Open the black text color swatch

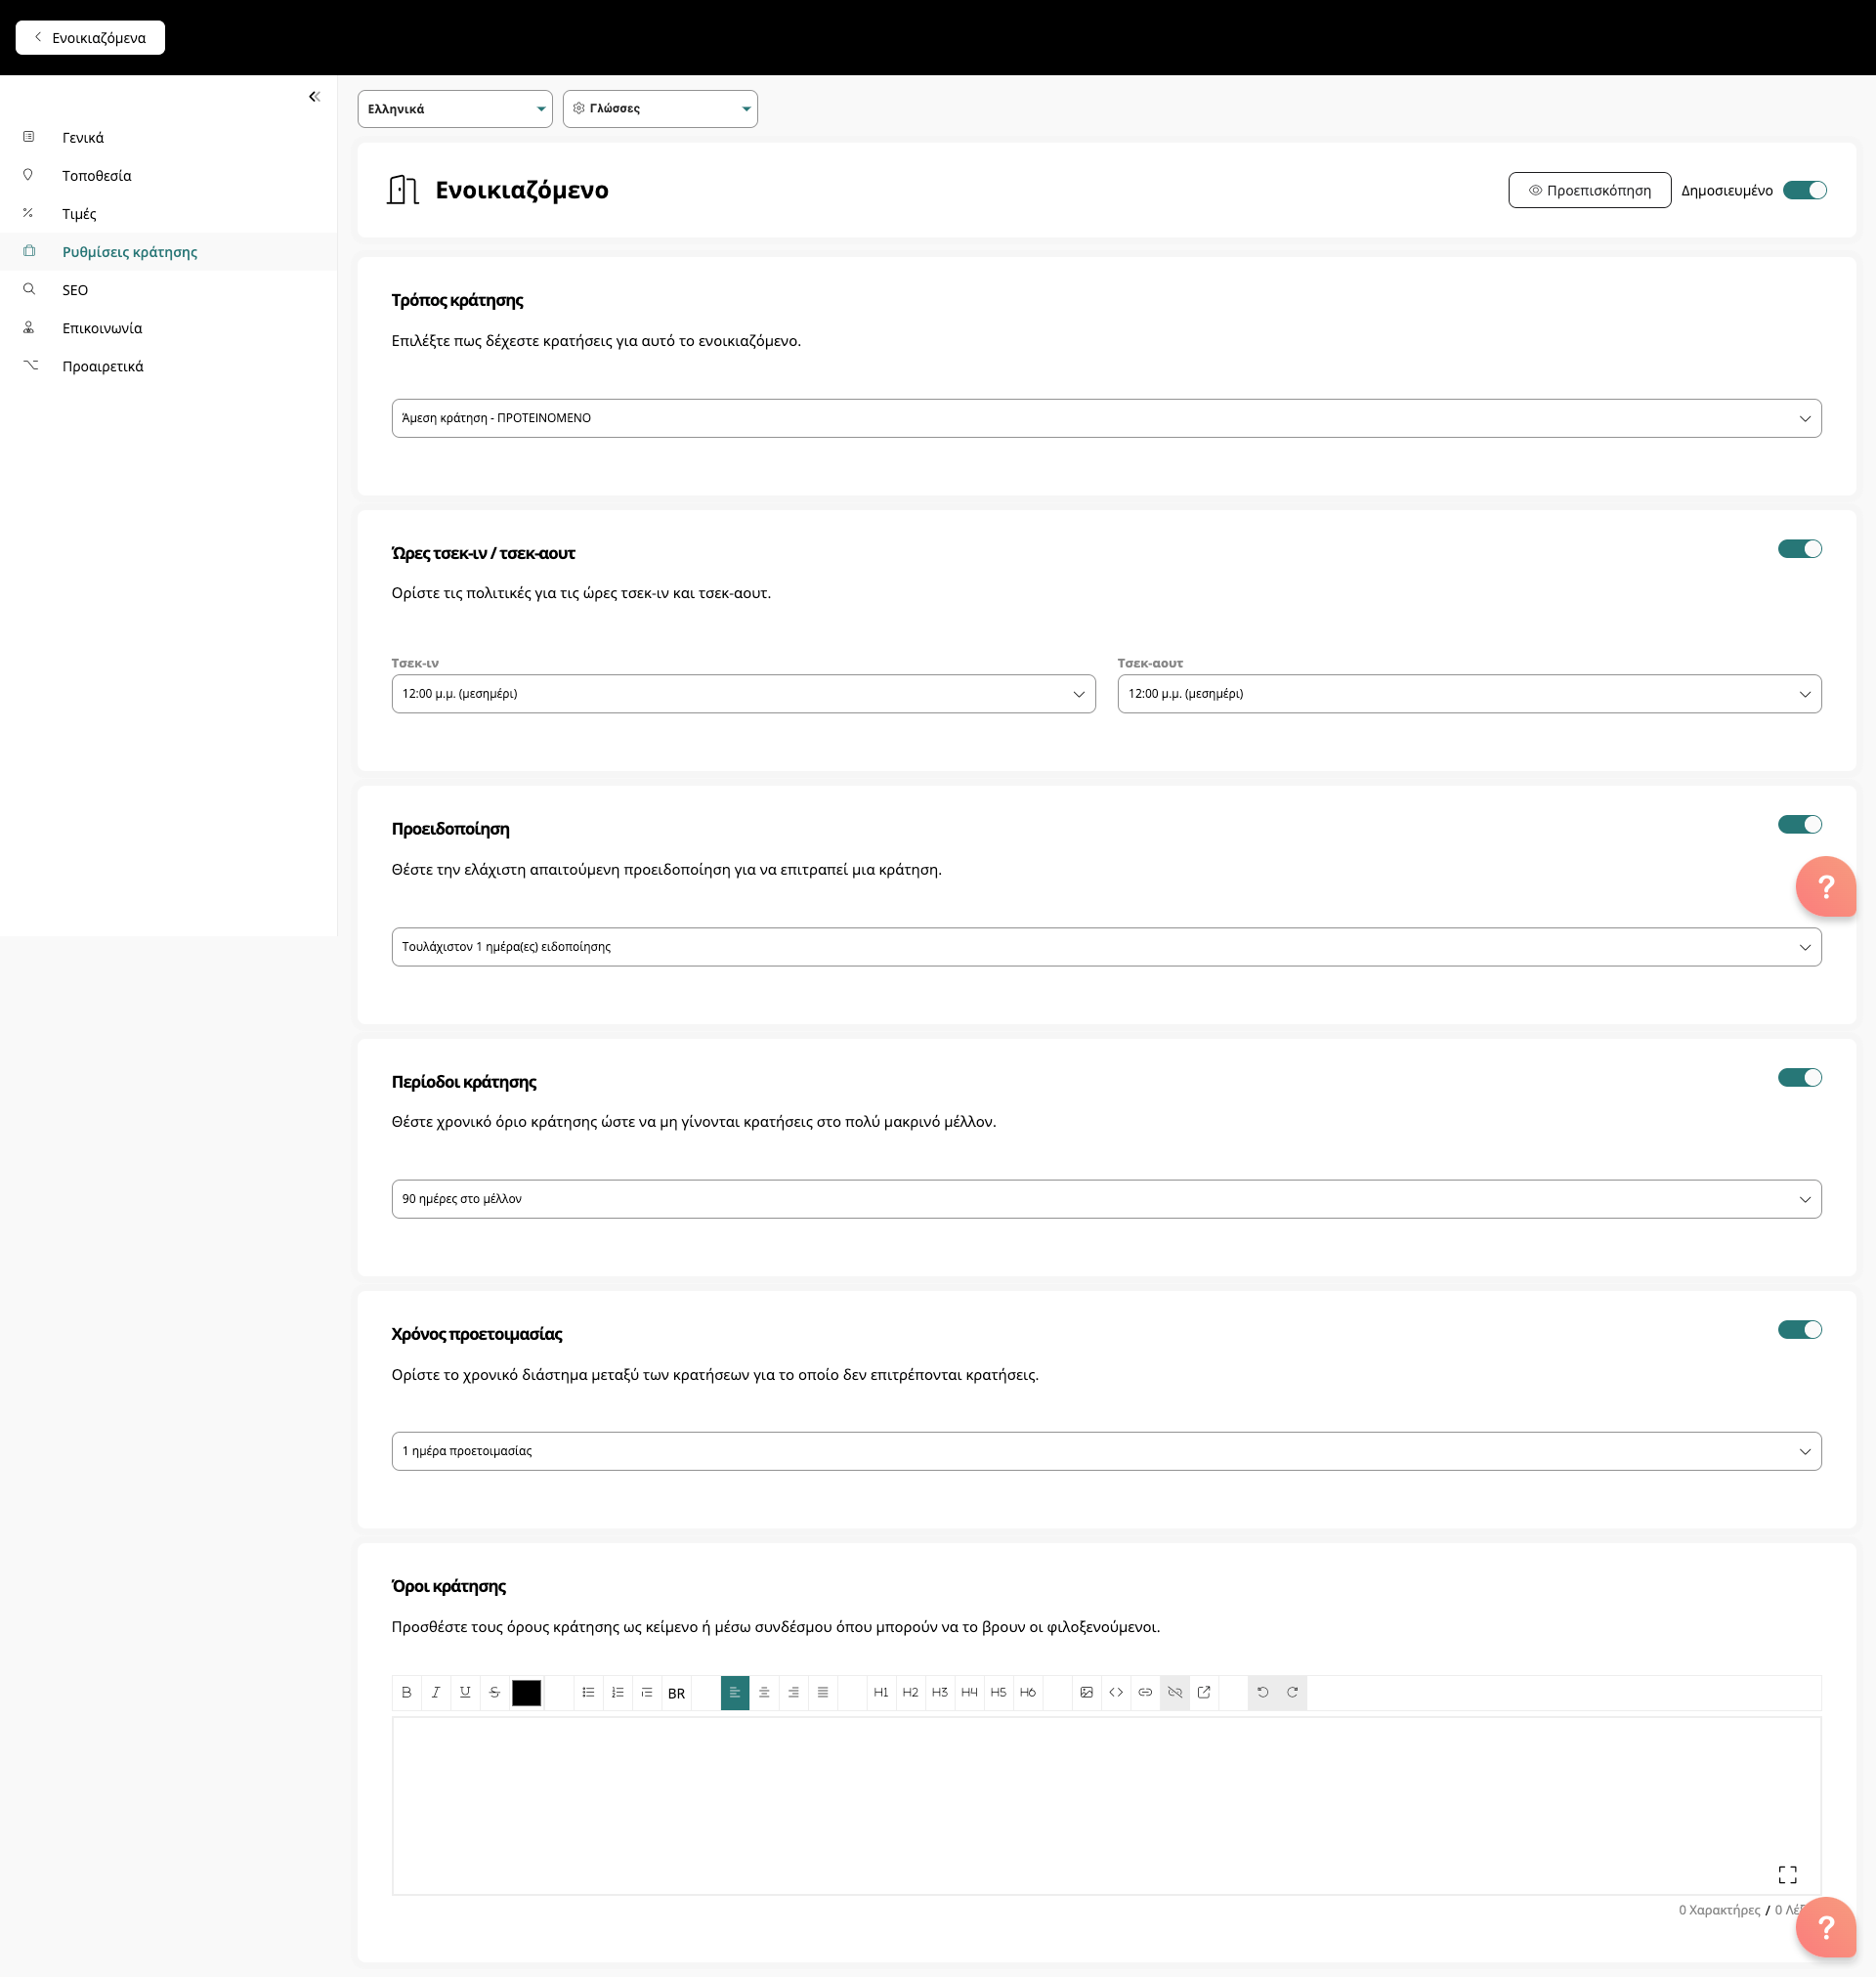526,1692
